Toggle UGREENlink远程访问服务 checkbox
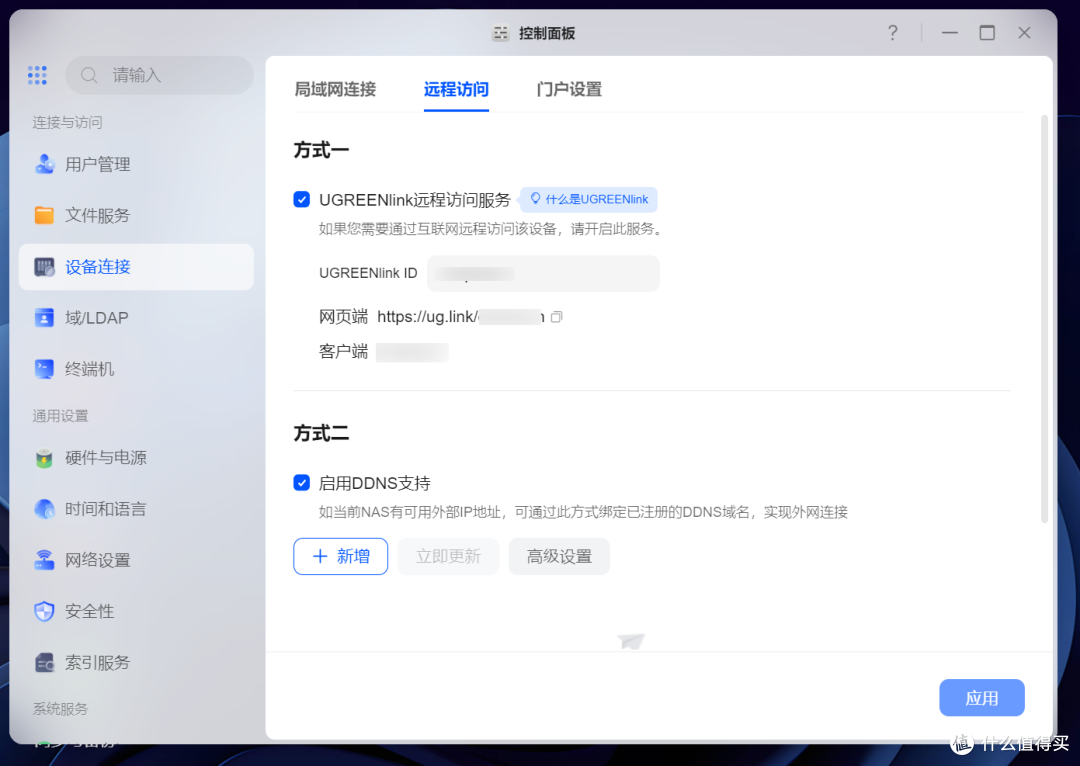The width and height of the screenshot is (1080, 766). click(302, 200)
